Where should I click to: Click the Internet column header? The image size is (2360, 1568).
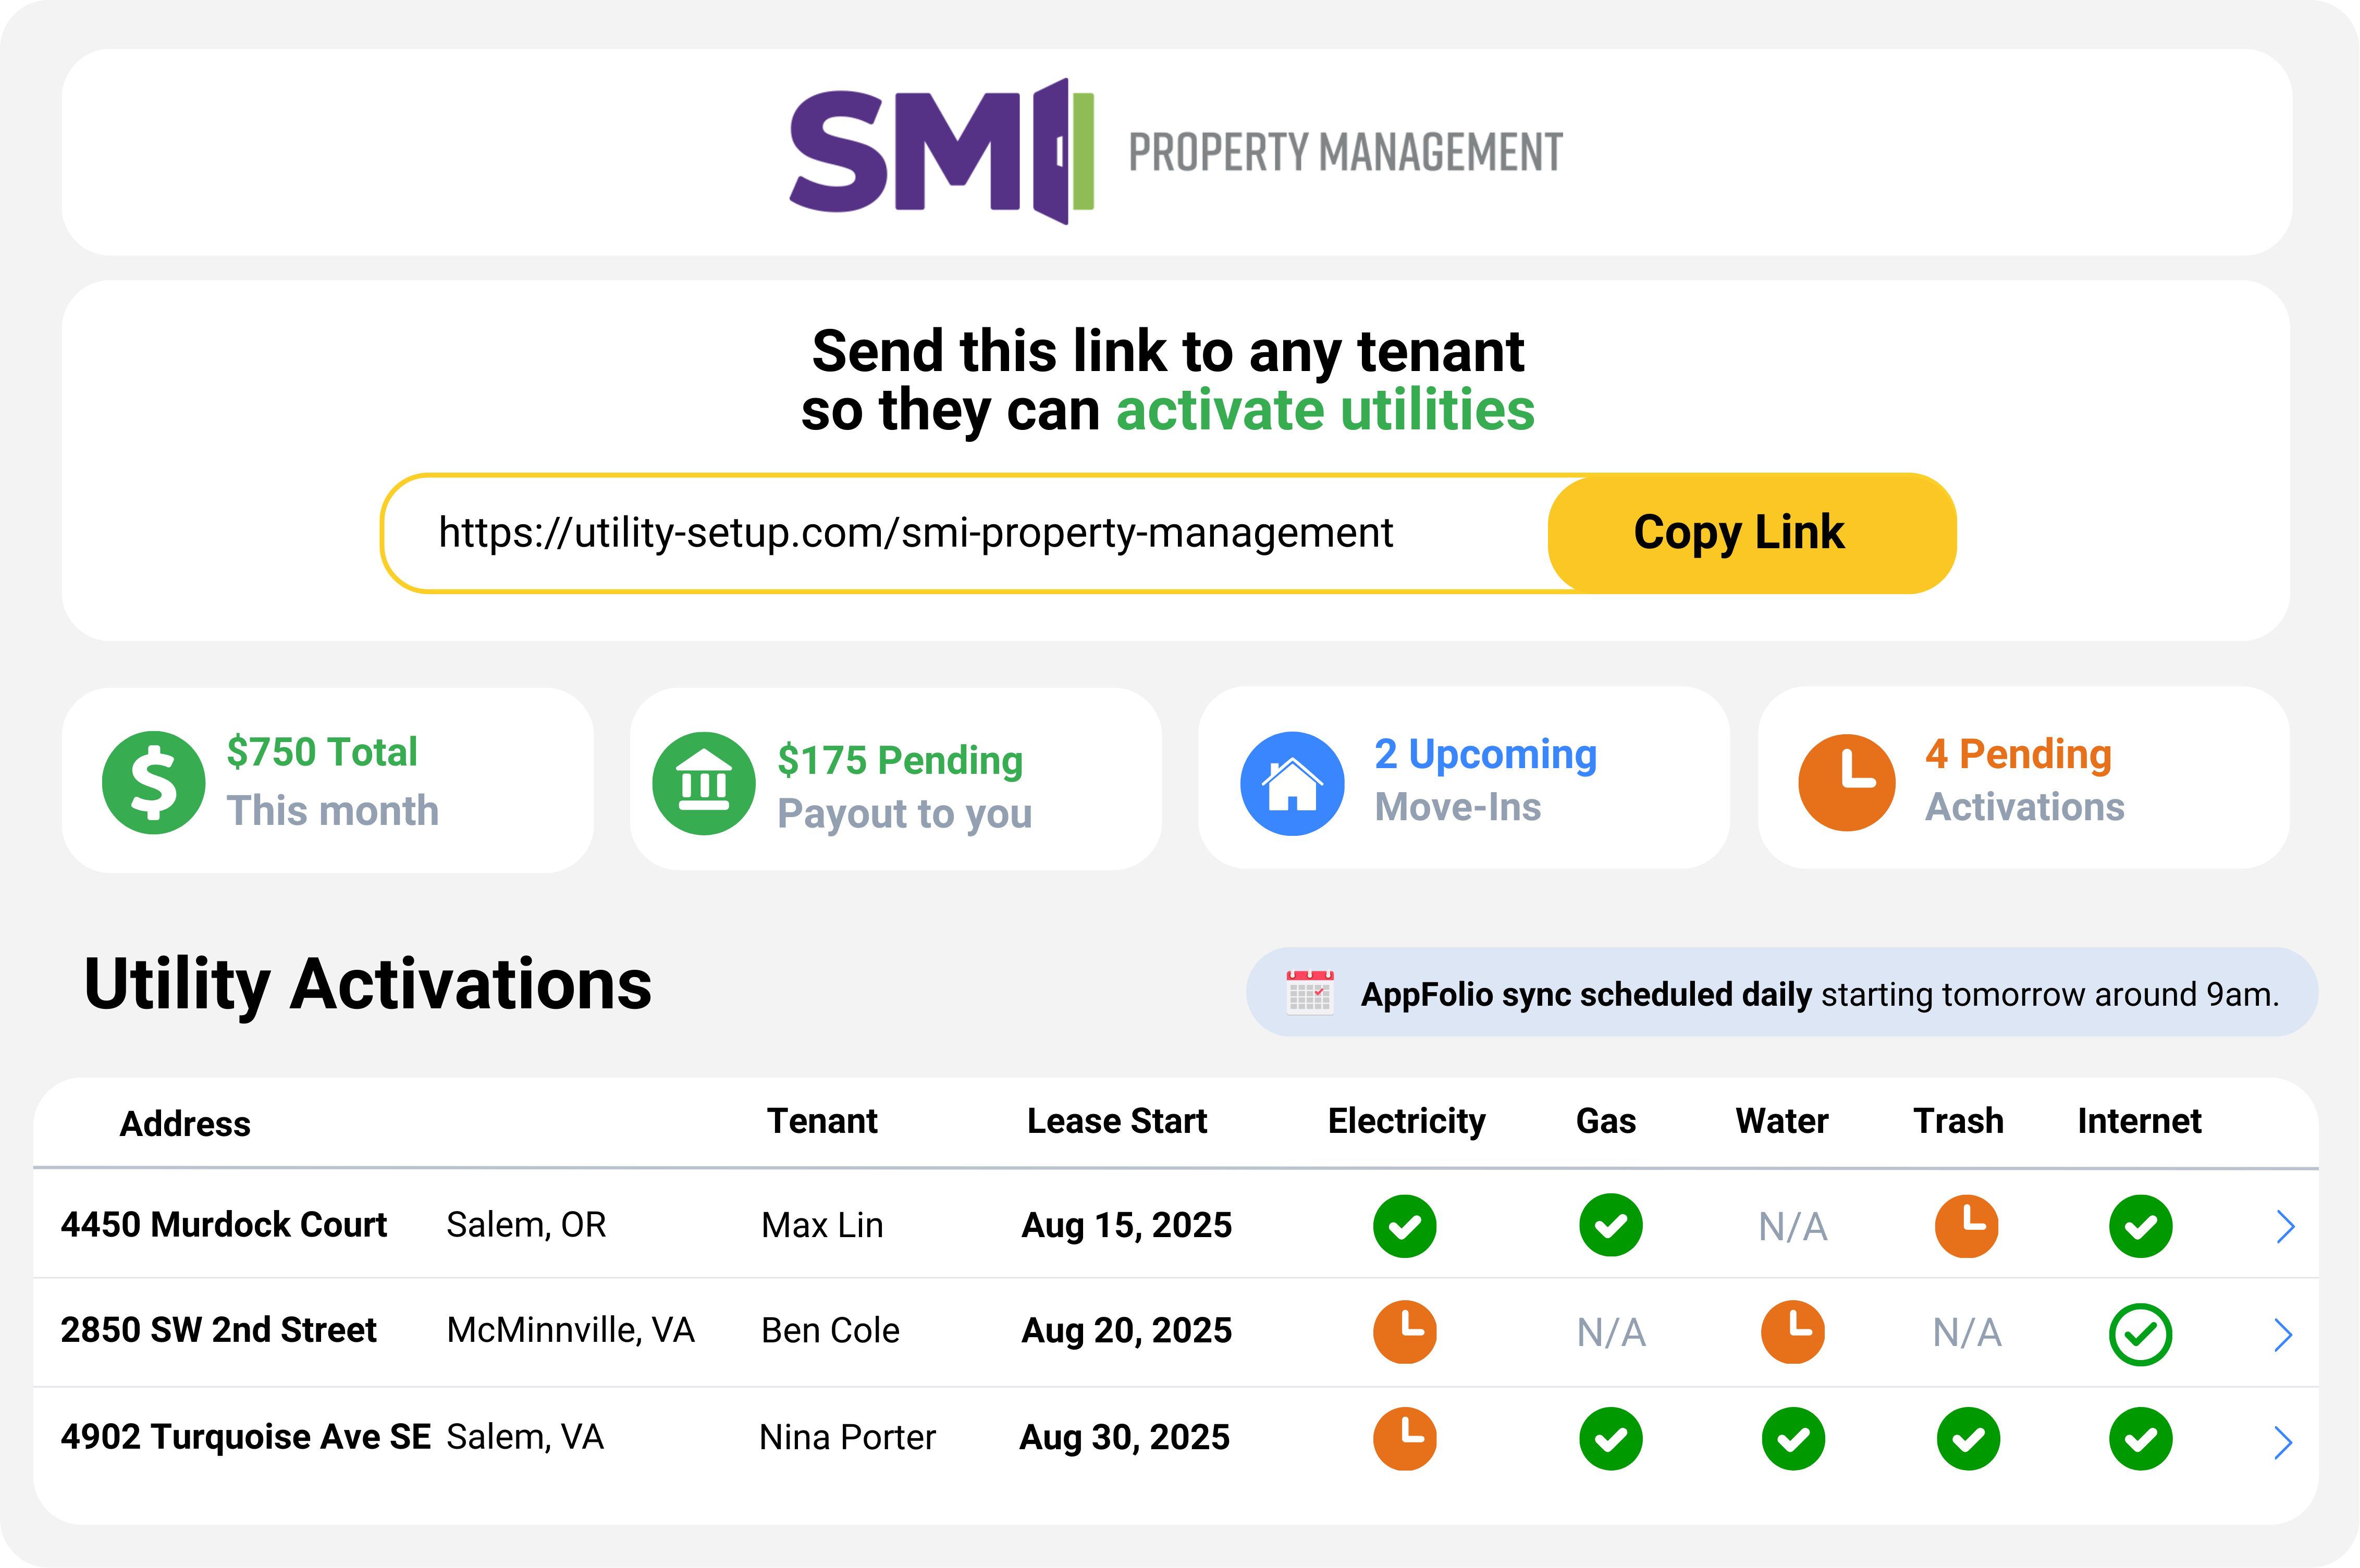click(2139, 1121)
